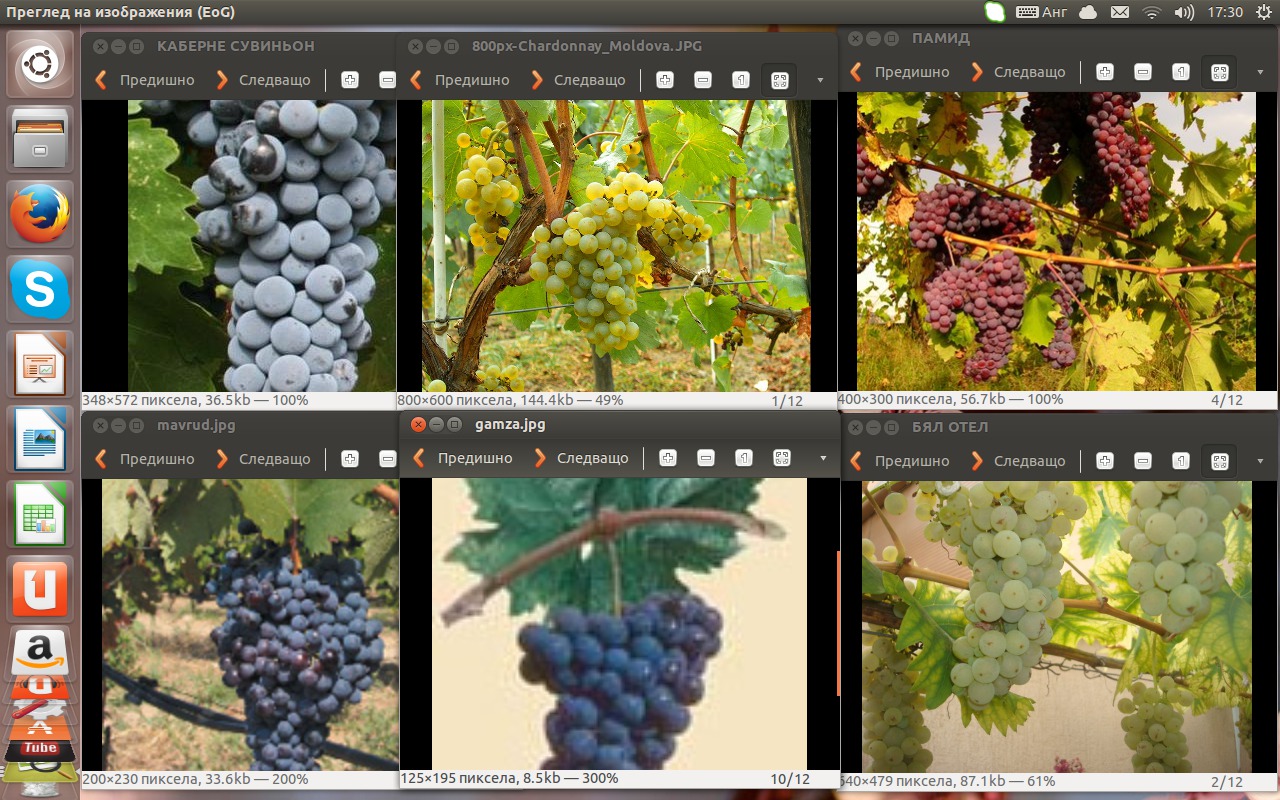
Task: Open toolbar dropdown arrow in gamza.jpg window
Action: (x=823, y=458)
